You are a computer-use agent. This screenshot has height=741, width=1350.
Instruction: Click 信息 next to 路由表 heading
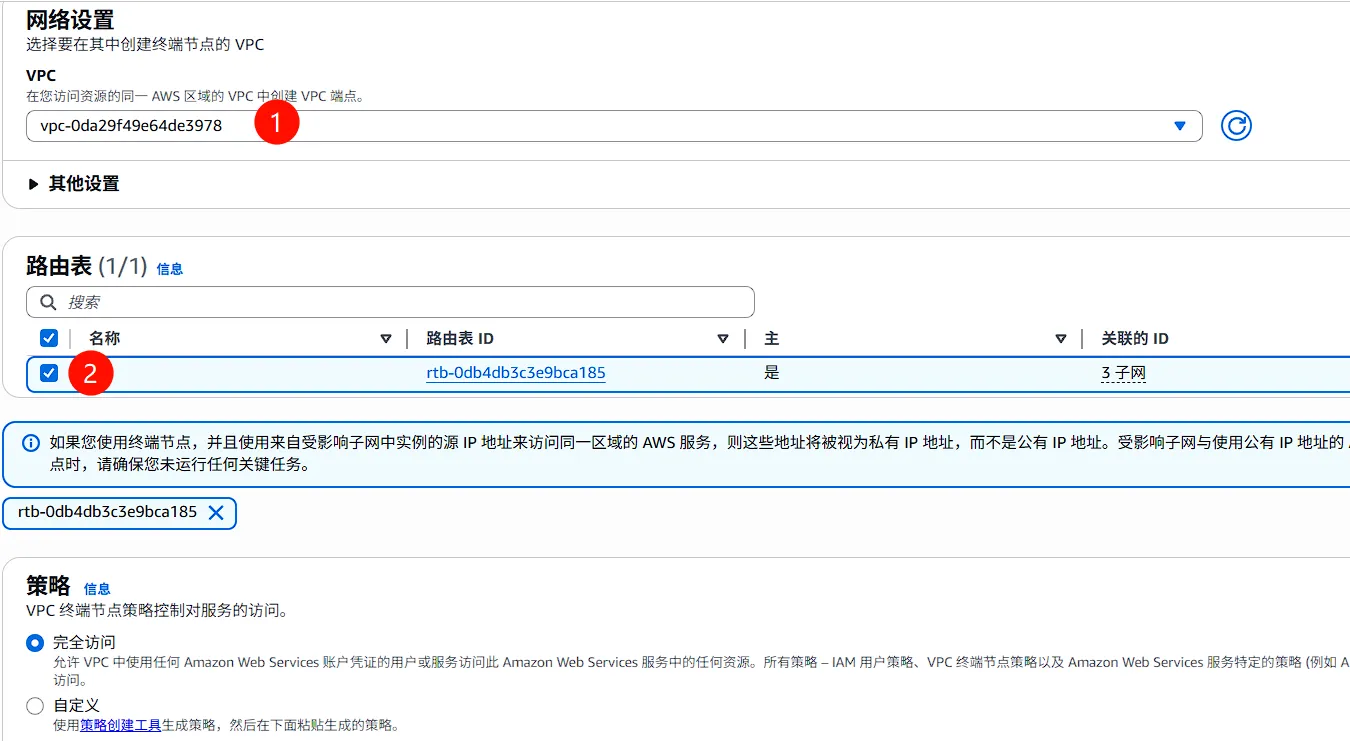click(170, 268)
